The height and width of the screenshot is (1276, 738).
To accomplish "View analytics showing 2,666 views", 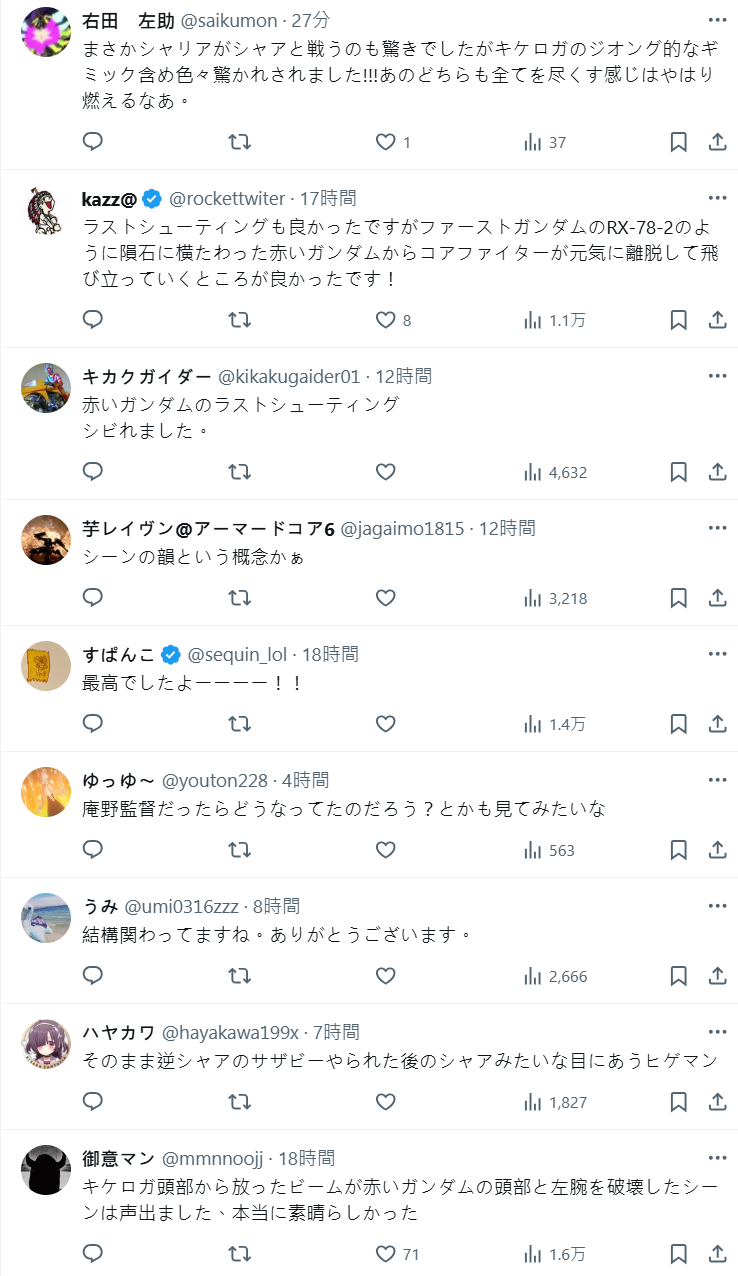I will (x=556, y=976).
